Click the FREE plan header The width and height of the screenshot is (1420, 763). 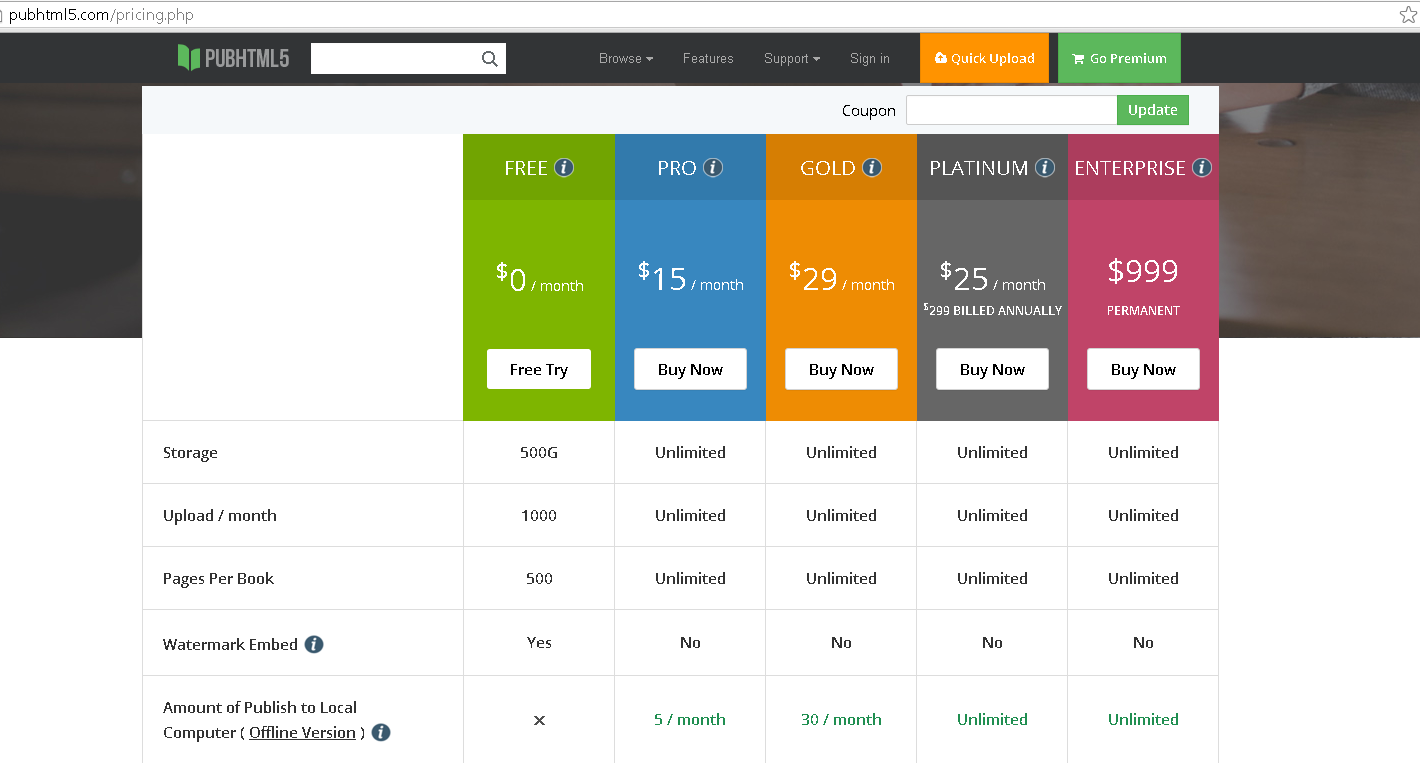pos(539,168)
